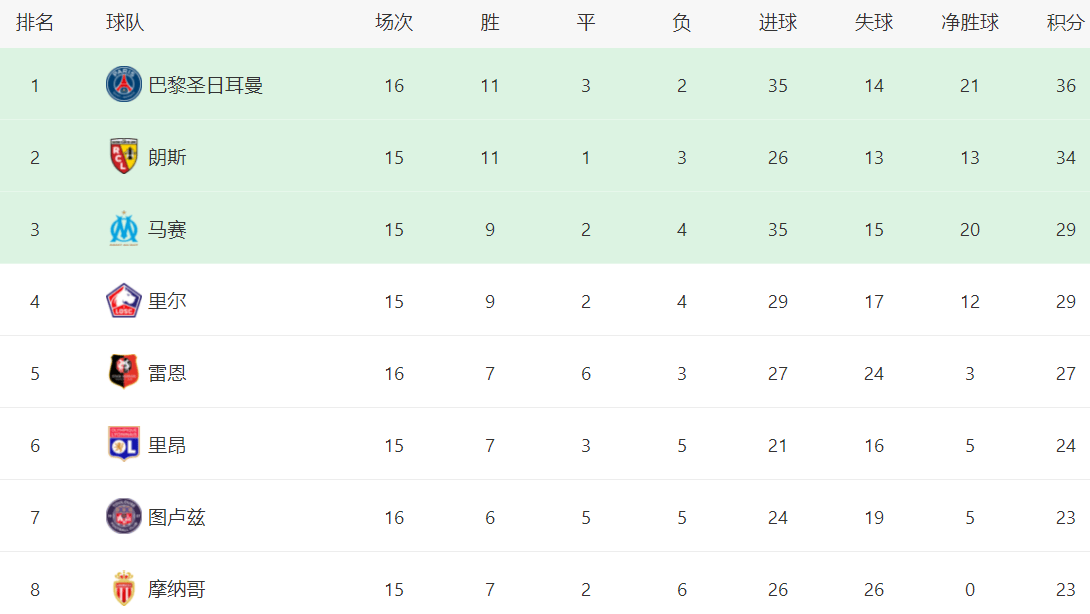
Task: Select the 马赛 team name
Action: click(x=167, y=229)
